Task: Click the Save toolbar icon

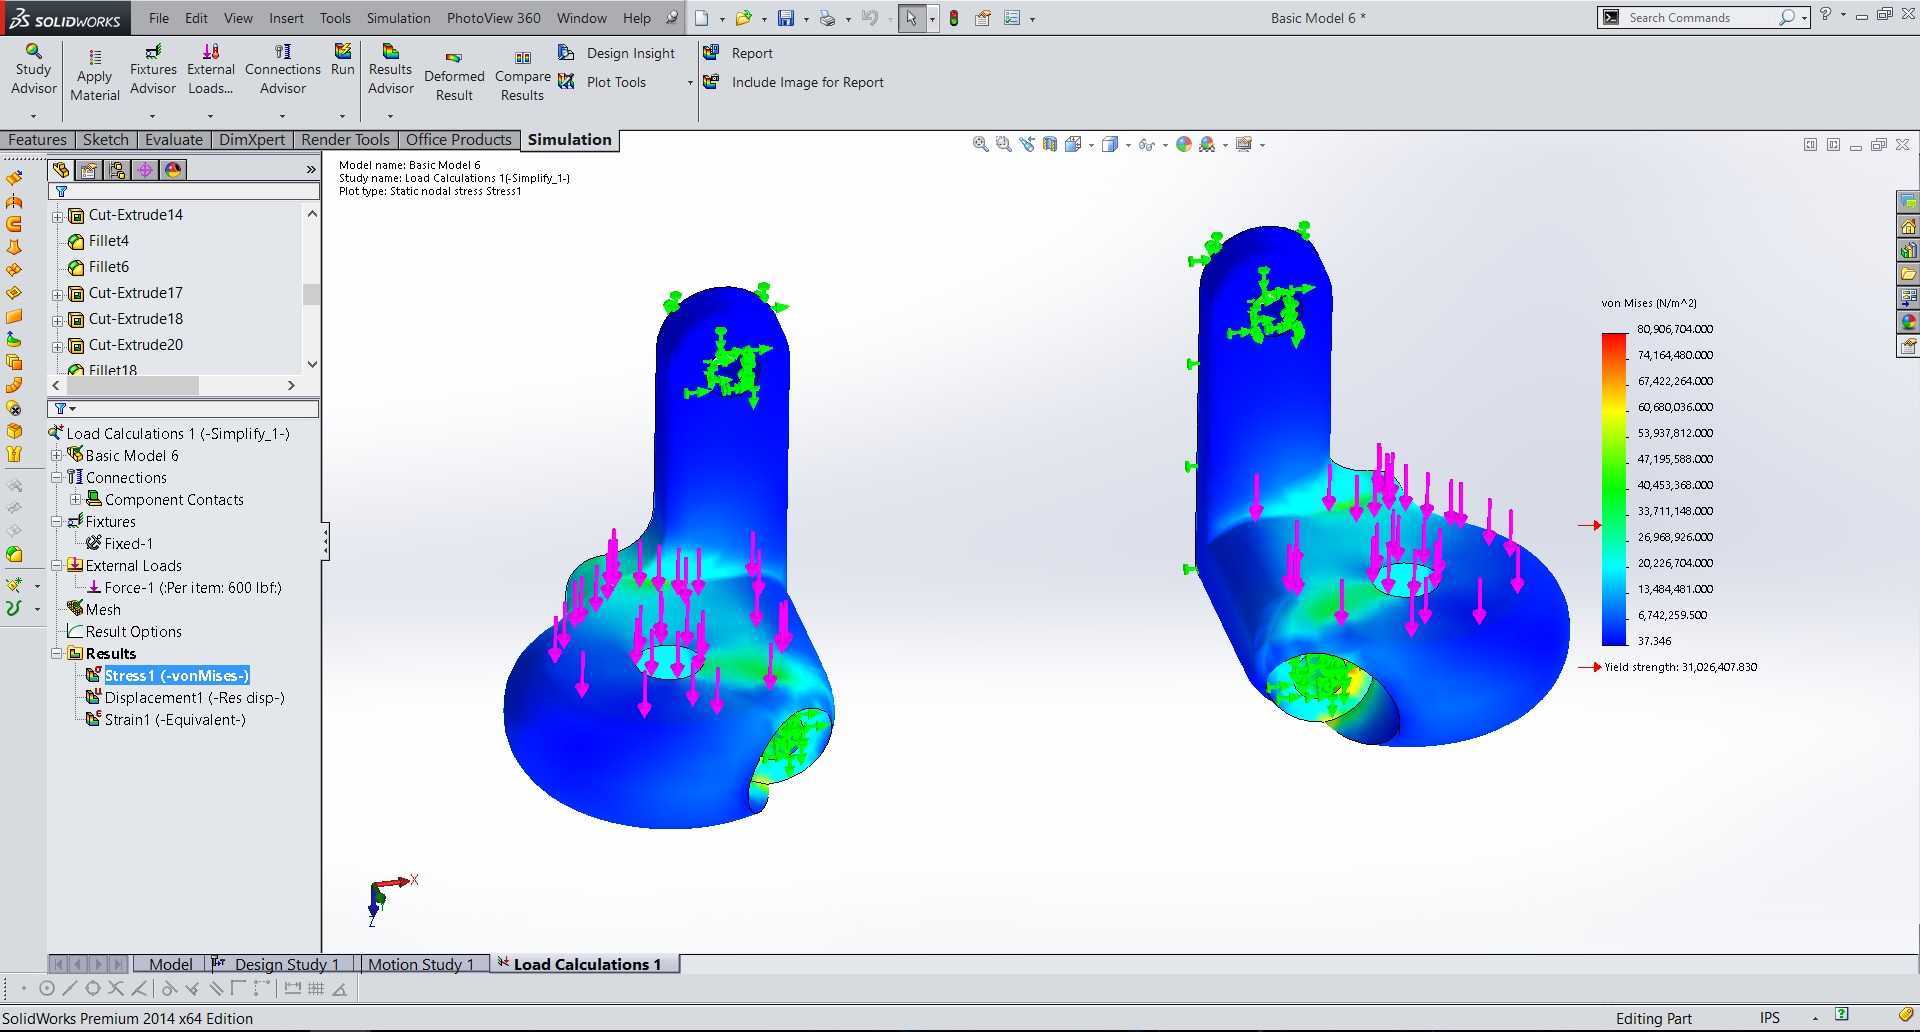Action: click(x=786, y=18)
